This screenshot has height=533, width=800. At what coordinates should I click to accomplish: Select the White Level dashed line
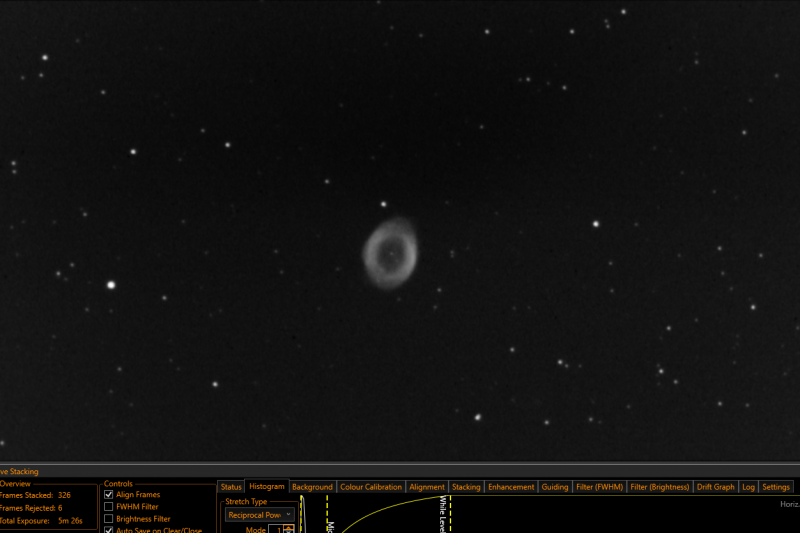click(451, 514)
